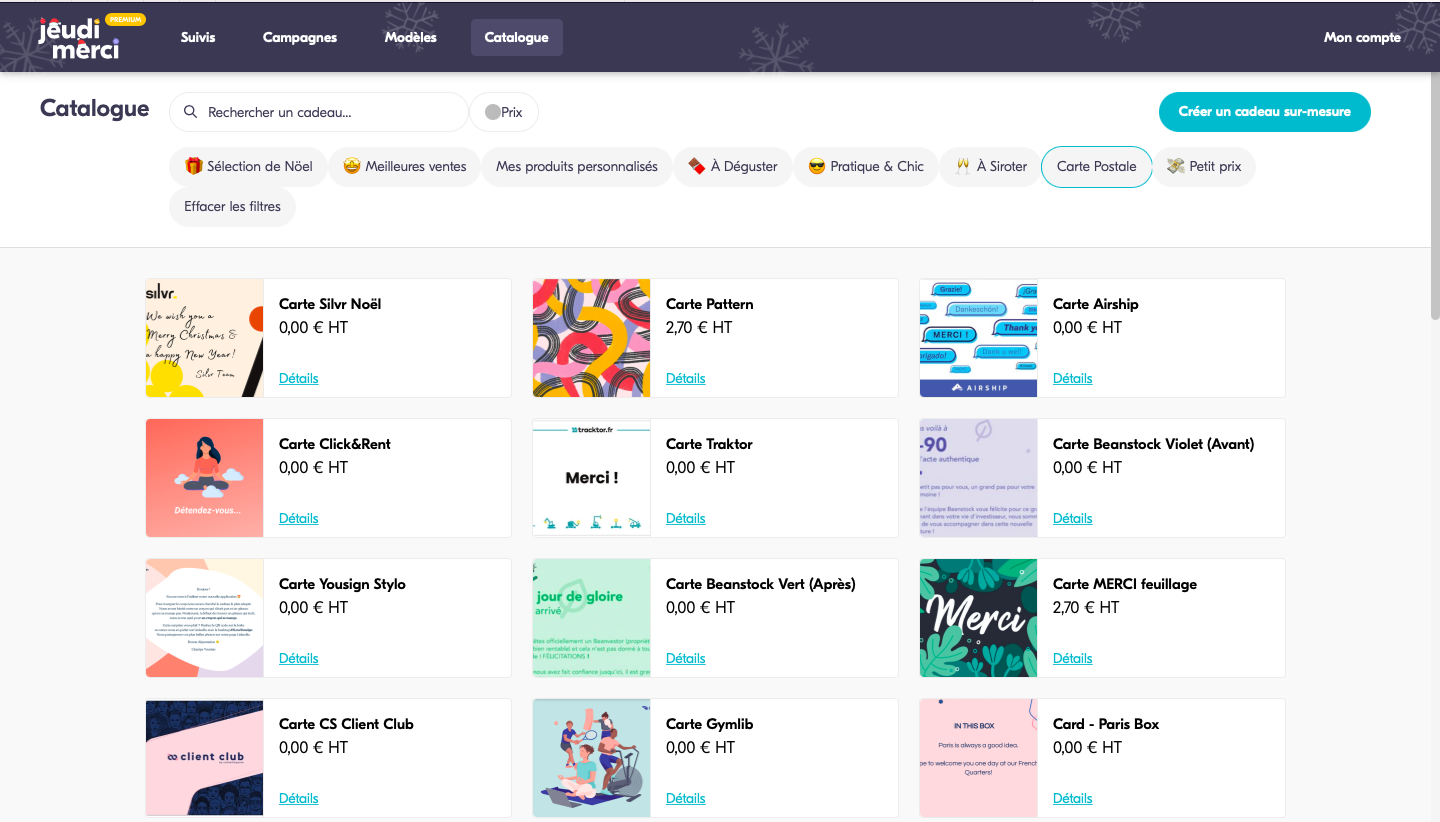Click the Carte Airship thumbnail image
The image size is (1440, 822).
click(979, 338)
